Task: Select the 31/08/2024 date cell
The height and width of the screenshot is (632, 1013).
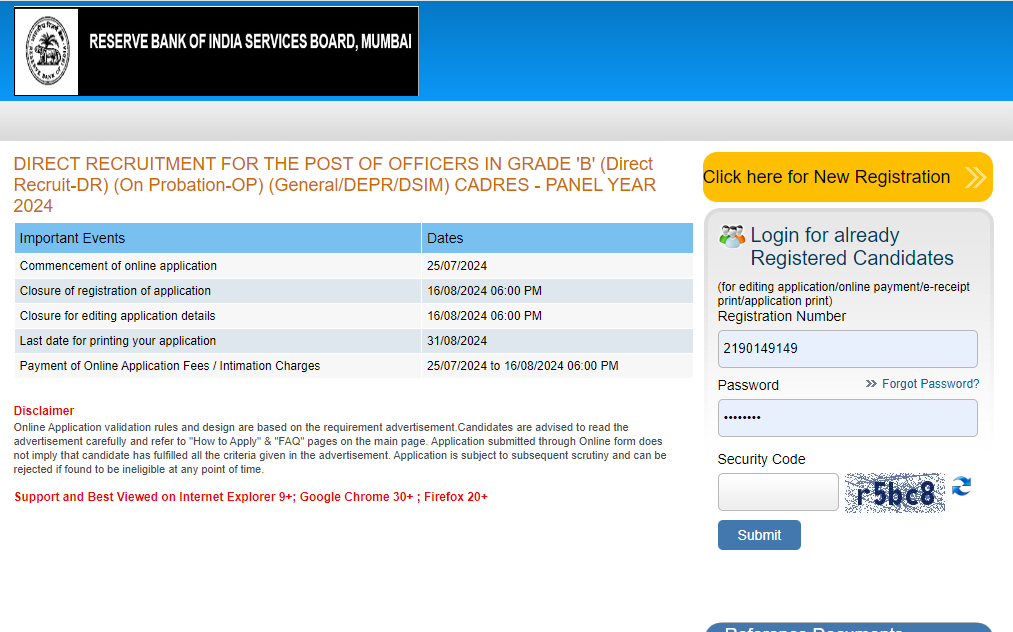Action: coord(557,341)
